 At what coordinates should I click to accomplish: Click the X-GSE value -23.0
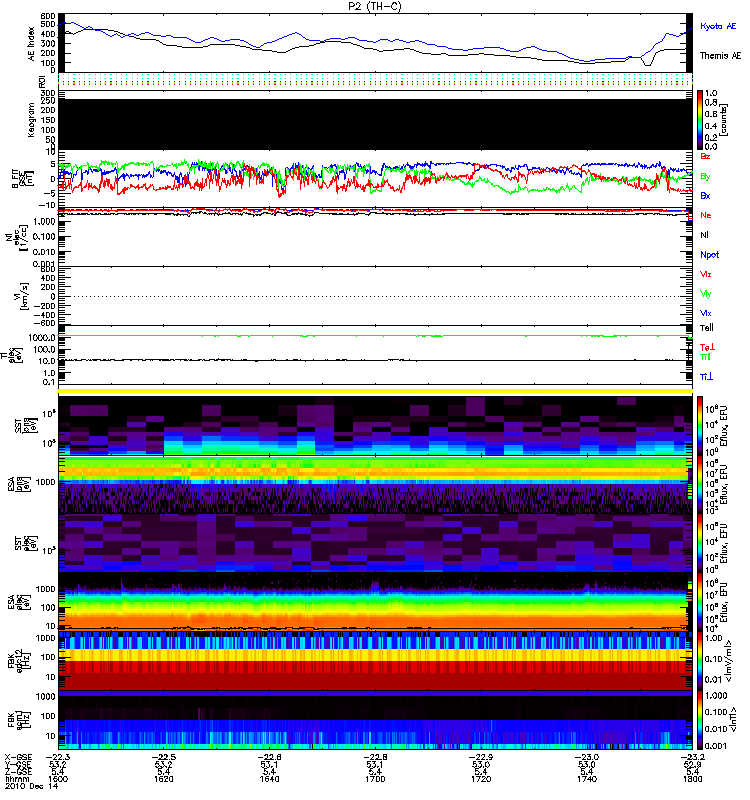click(587, 757)
